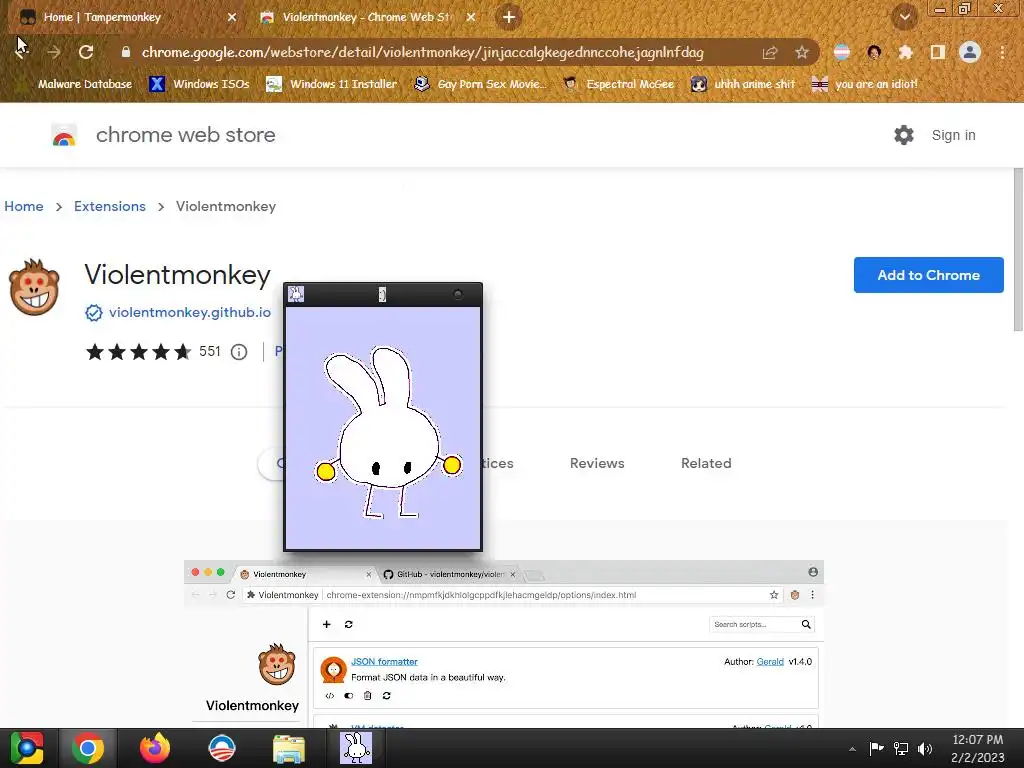
Task: Toggle the browser side panel
Action: [x=937, y=52]
